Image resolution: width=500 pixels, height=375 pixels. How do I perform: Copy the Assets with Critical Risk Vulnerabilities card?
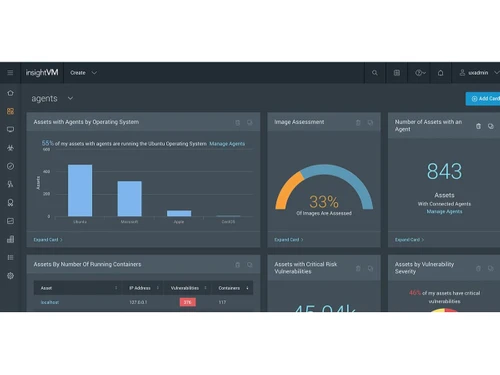pyautogui.click(x=370, y=268)
